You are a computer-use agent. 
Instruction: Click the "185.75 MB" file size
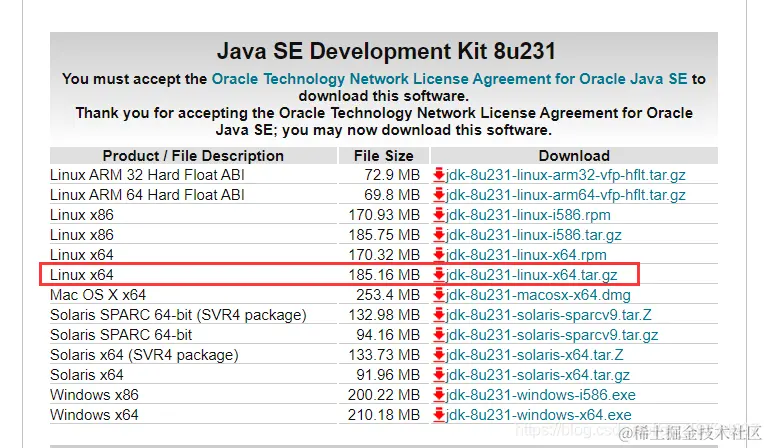pyautogui.click(x=384, y=235)
